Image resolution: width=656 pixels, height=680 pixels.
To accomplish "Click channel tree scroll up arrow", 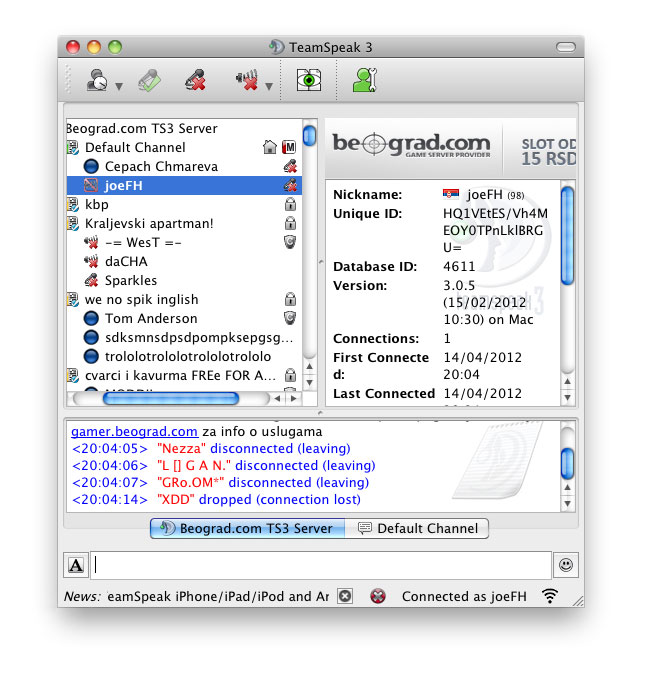I will [x=310, y=366].
